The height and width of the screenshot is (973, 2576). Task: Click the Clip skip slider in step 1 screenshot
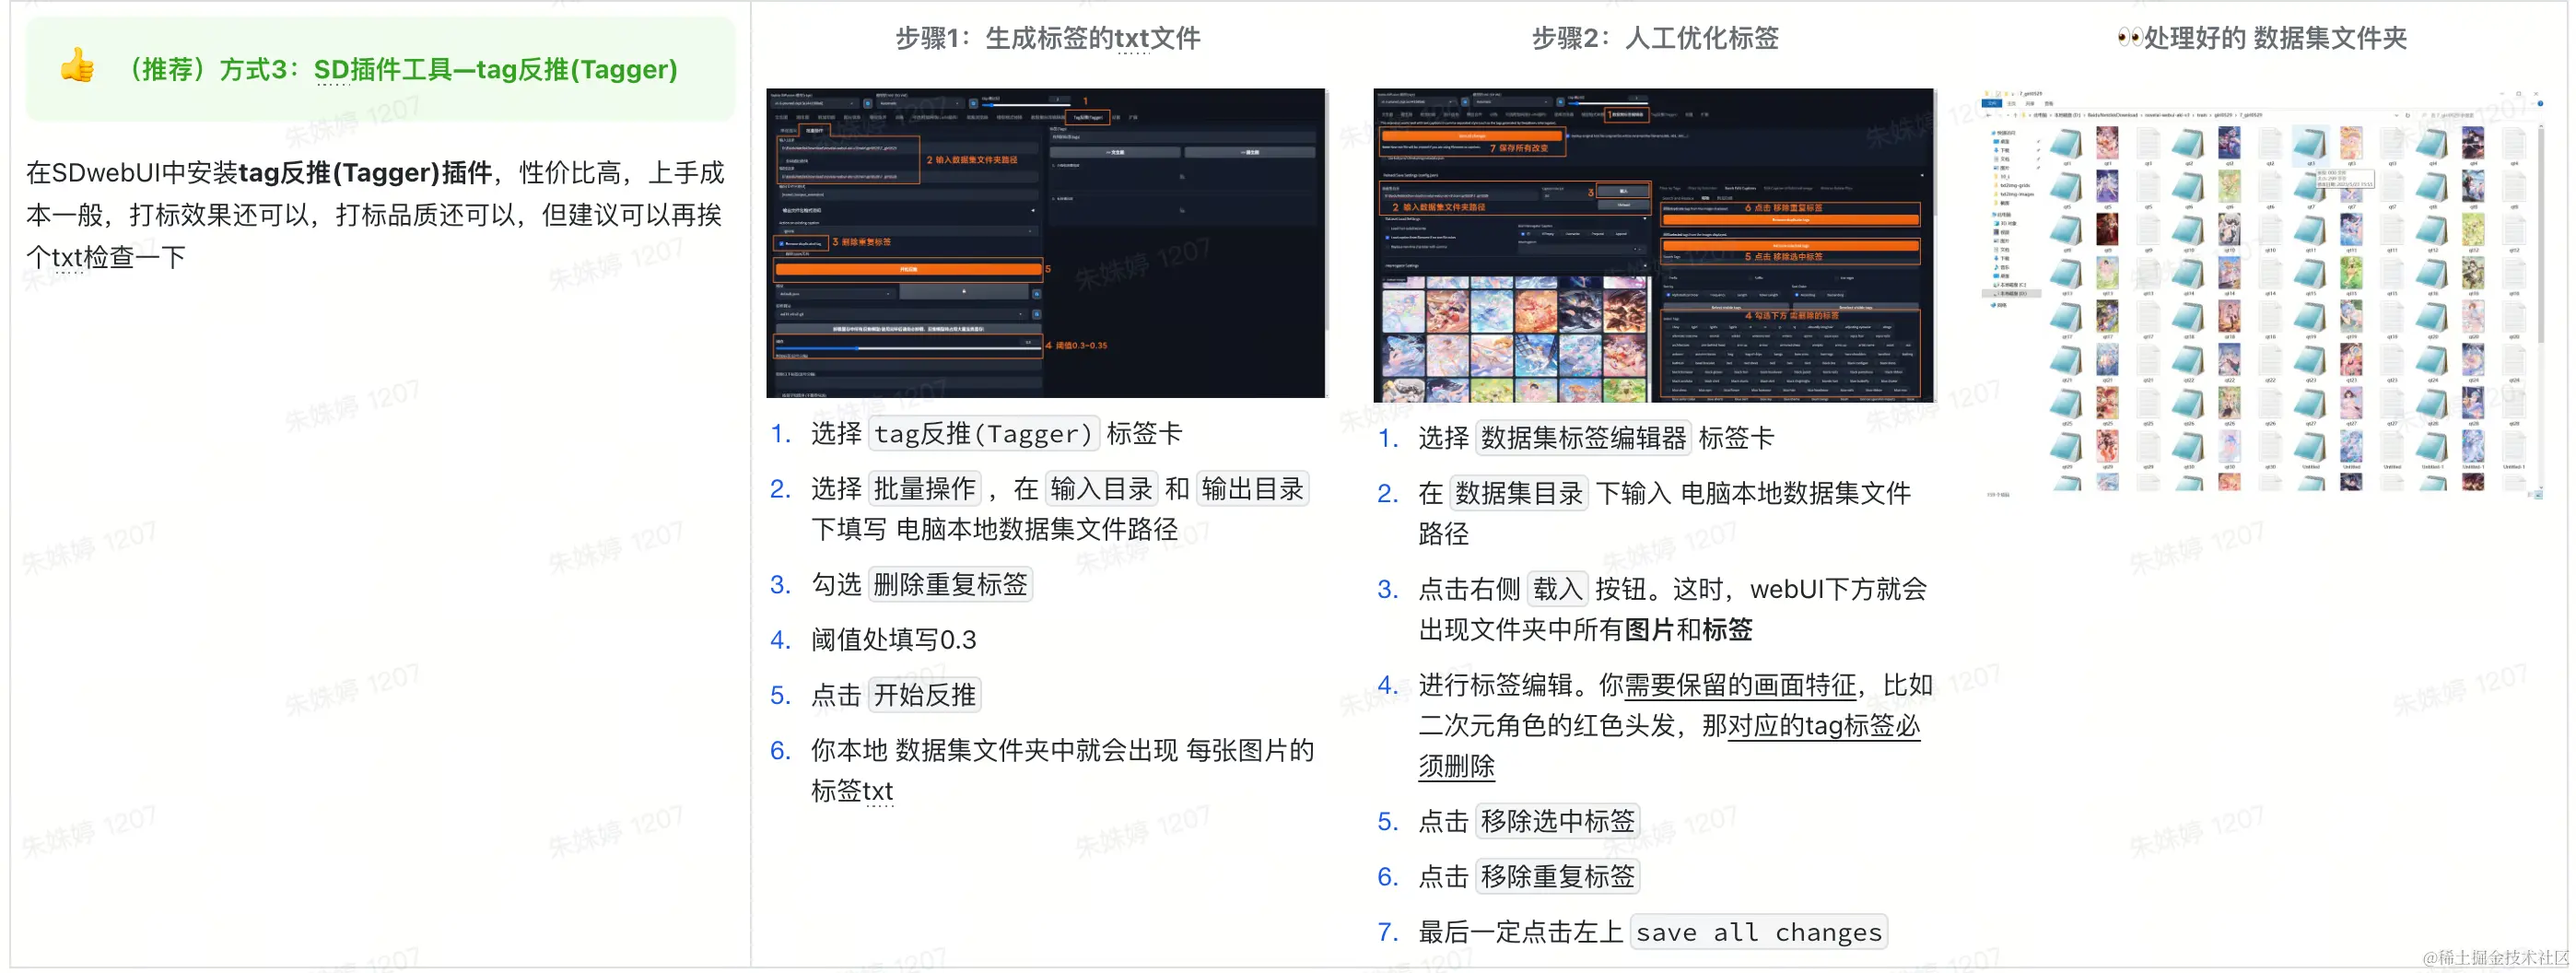1026,105
